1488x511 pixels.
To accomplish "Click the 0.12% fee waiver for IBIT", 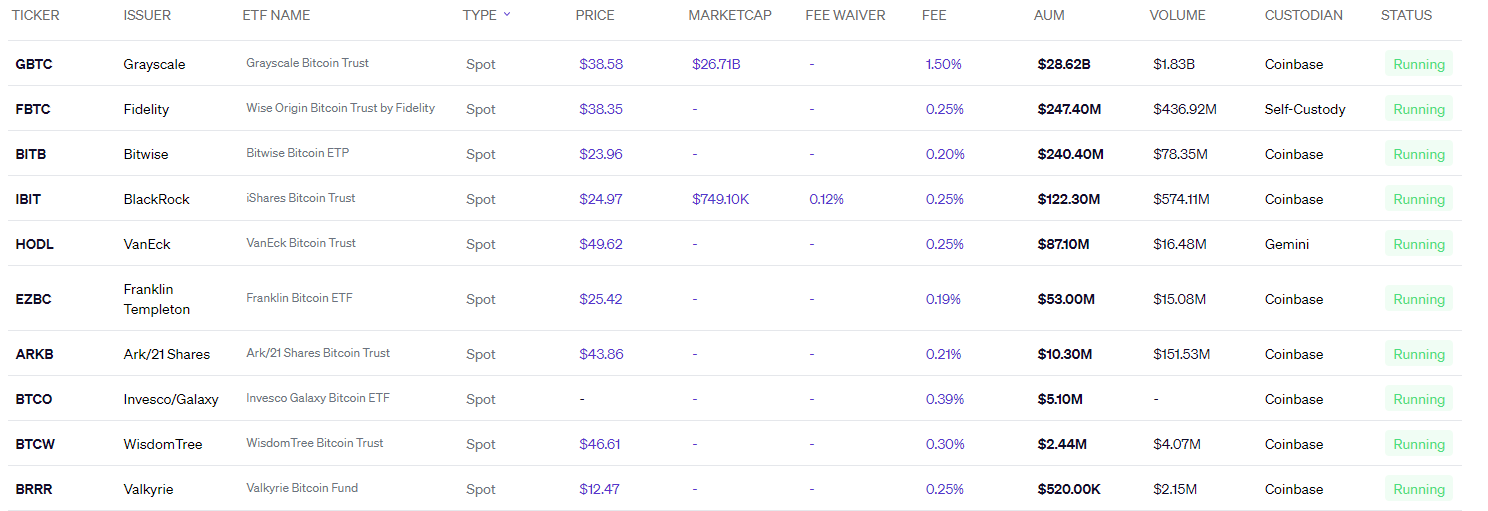I will 826,199.
